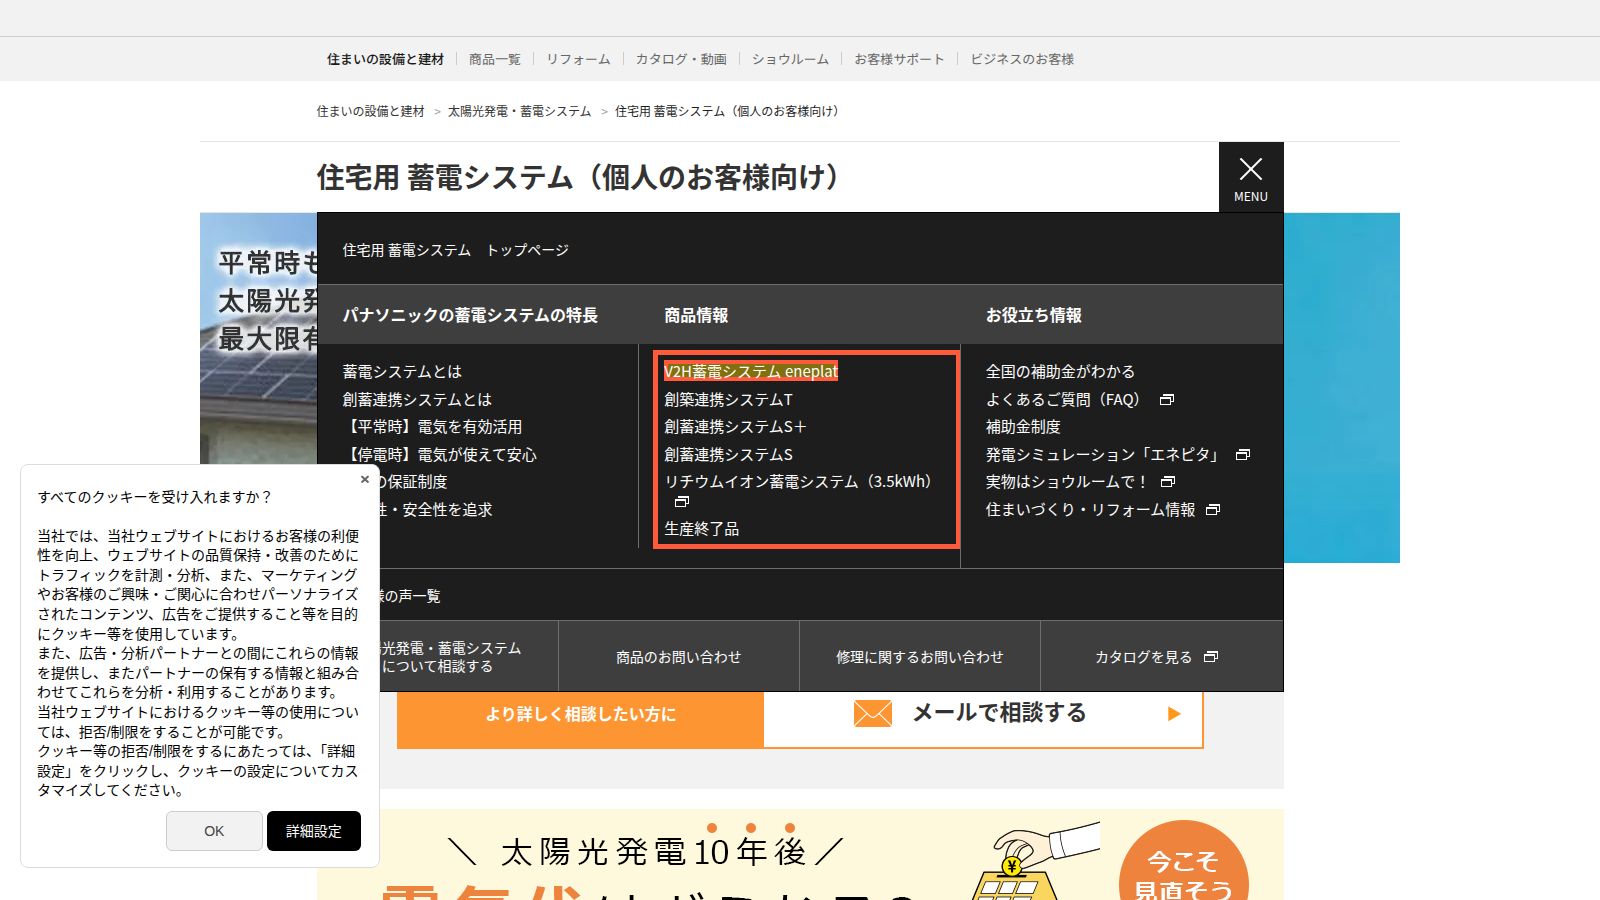This screenshot has width=1600, height=900.
Task: Accept cookies with OK button
Action: 214,831
